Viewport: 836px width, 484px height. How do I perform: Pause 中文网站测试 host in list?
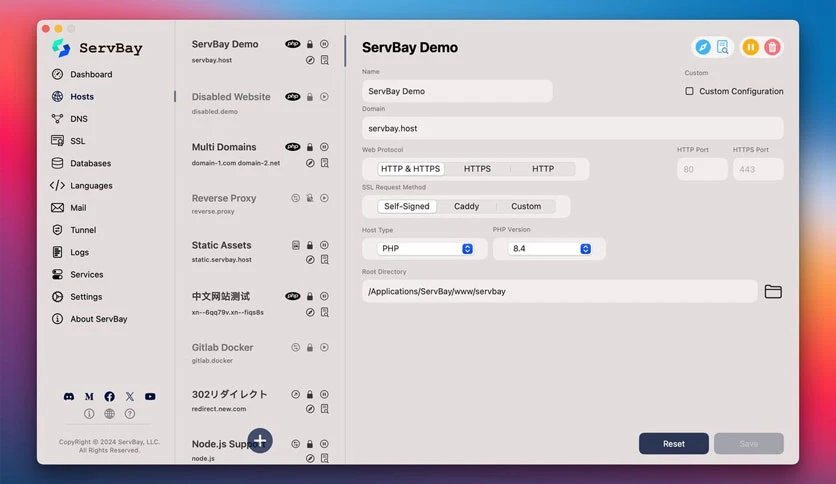[x=324, y=296]
